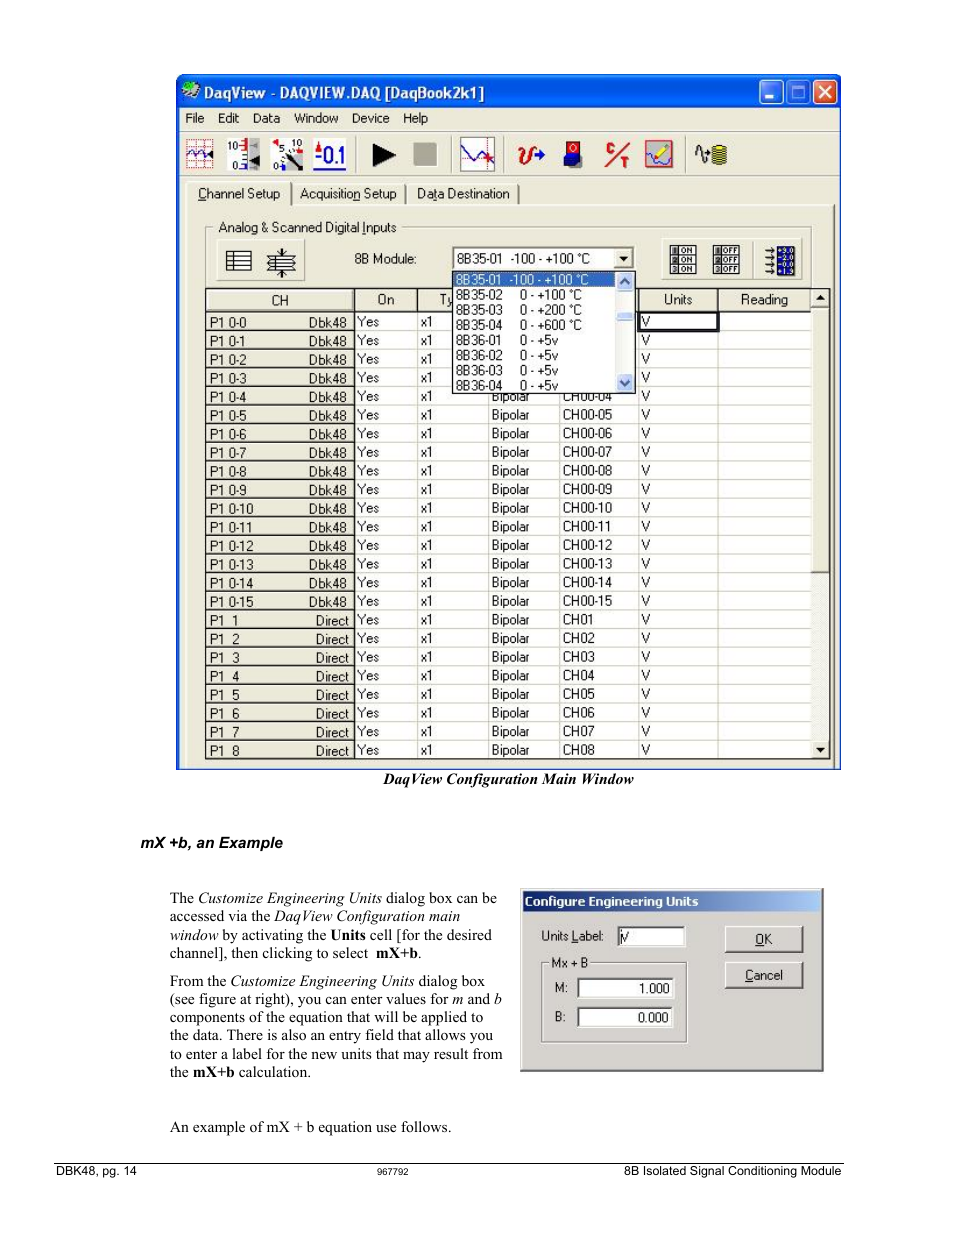Toggle the On cell for P1 1 Direct
The image size is (954, 1235).
(386, 620)
